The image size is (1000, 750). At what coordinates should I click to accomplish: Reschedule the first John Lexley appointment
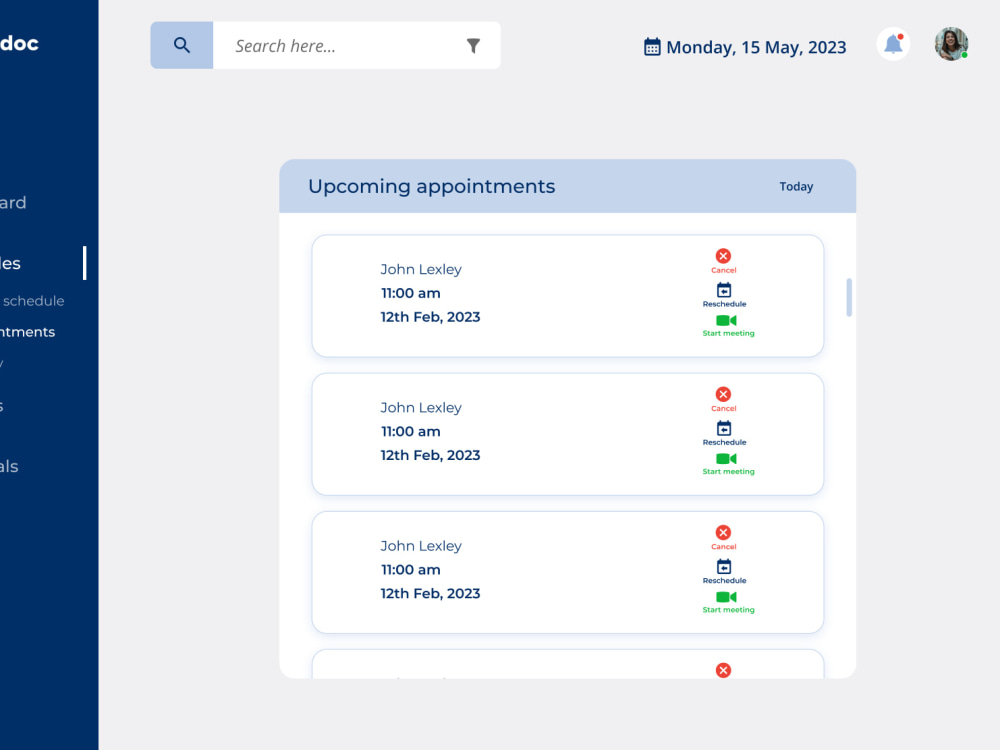[x=724, y=295]
